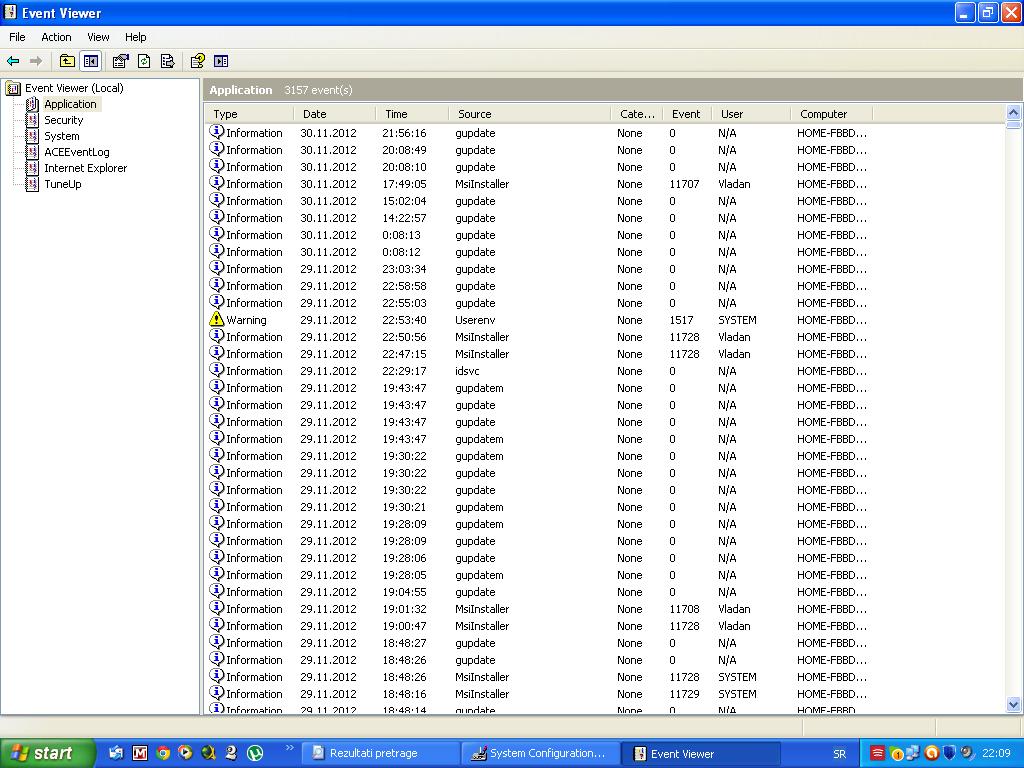Select the gupdate event at 23:03:34

(539, 269)
